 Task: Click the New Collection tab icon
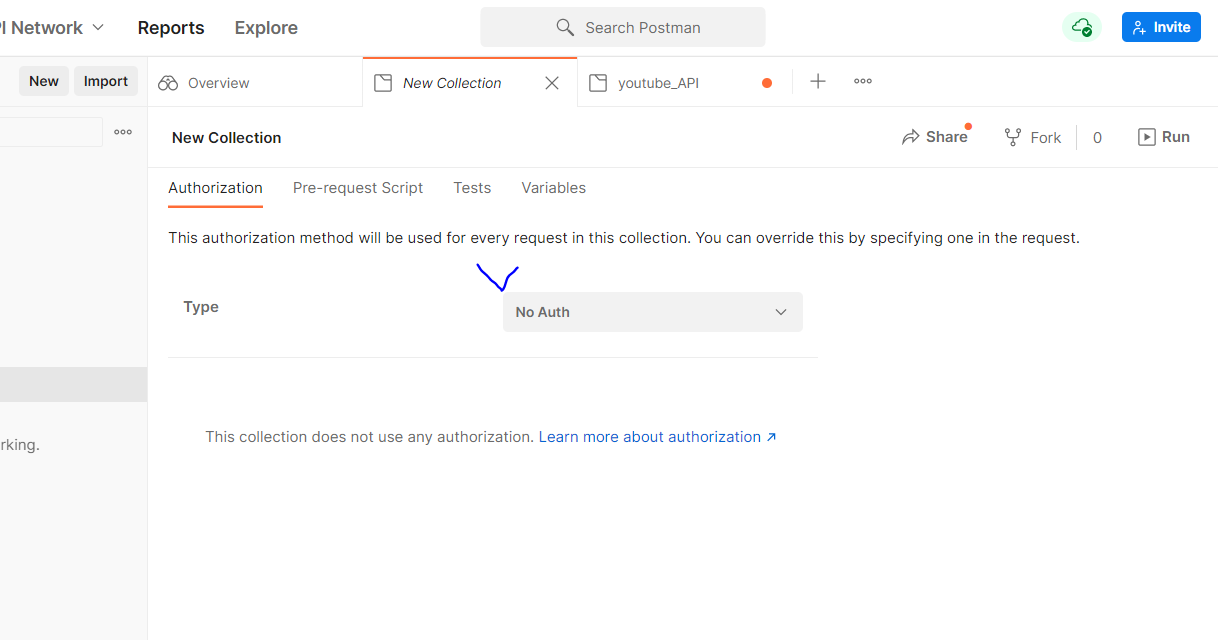point(382,83)
